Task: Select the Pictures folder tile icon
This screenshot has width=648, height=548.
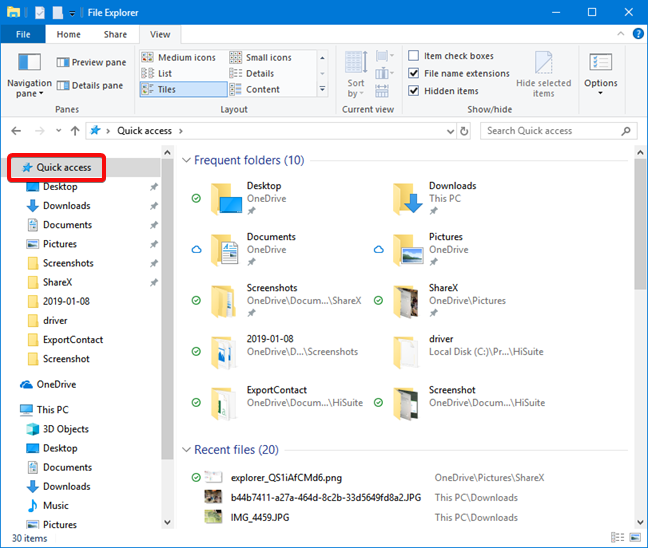Action: pyautogui.click(x=408, y=250)
